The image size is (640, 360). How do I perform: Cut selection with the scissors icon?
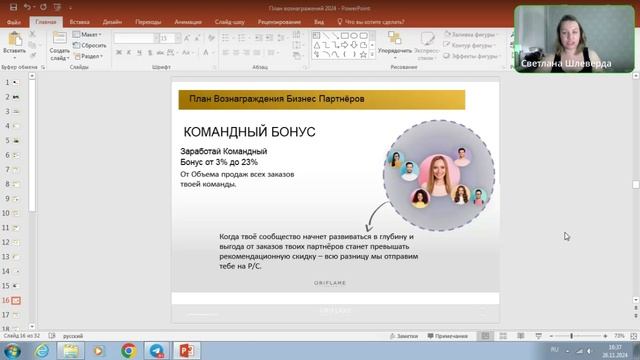[33, 34]
